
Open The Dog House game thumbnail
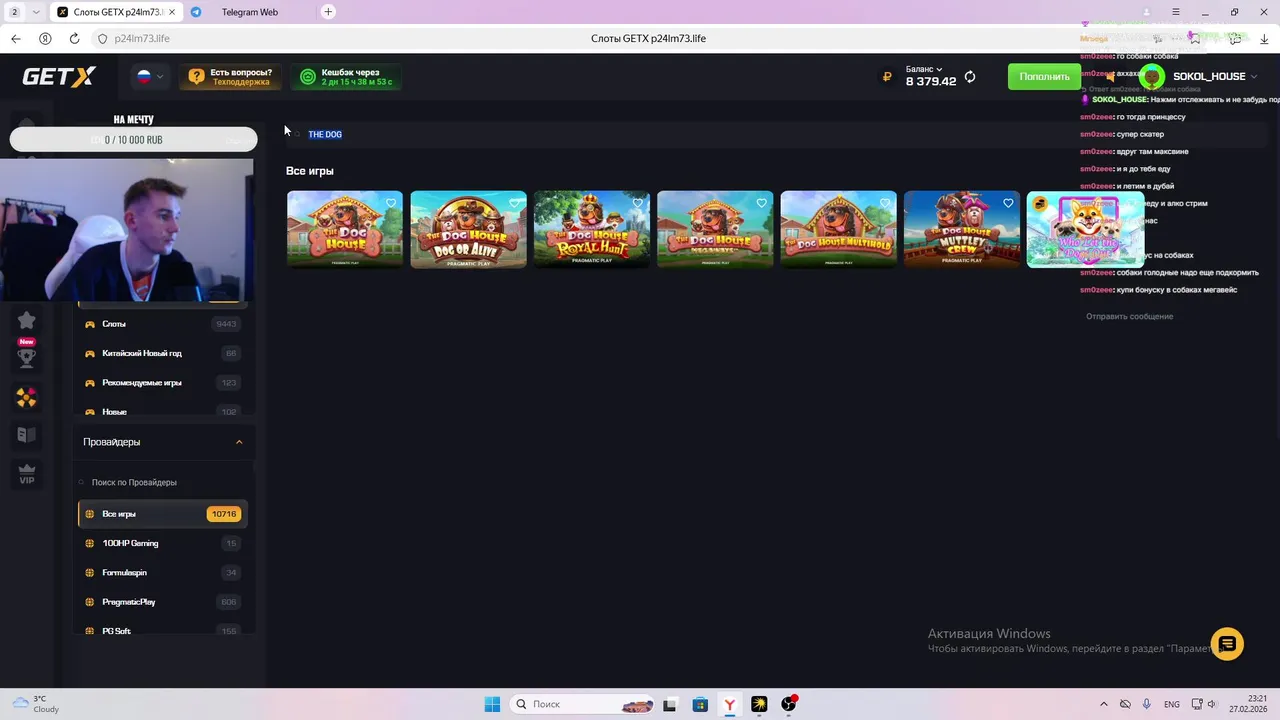[x=345, y=229]
